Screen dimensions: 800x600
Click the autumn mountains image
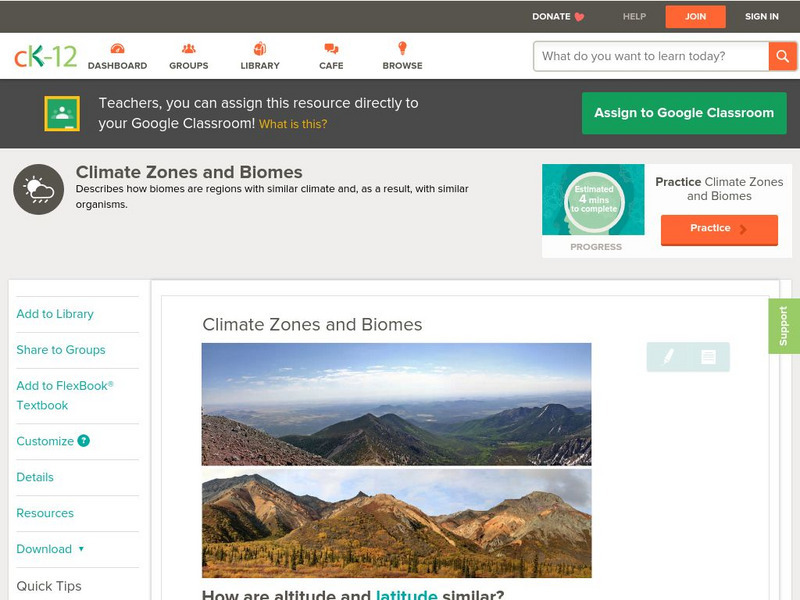pos(396,523)
